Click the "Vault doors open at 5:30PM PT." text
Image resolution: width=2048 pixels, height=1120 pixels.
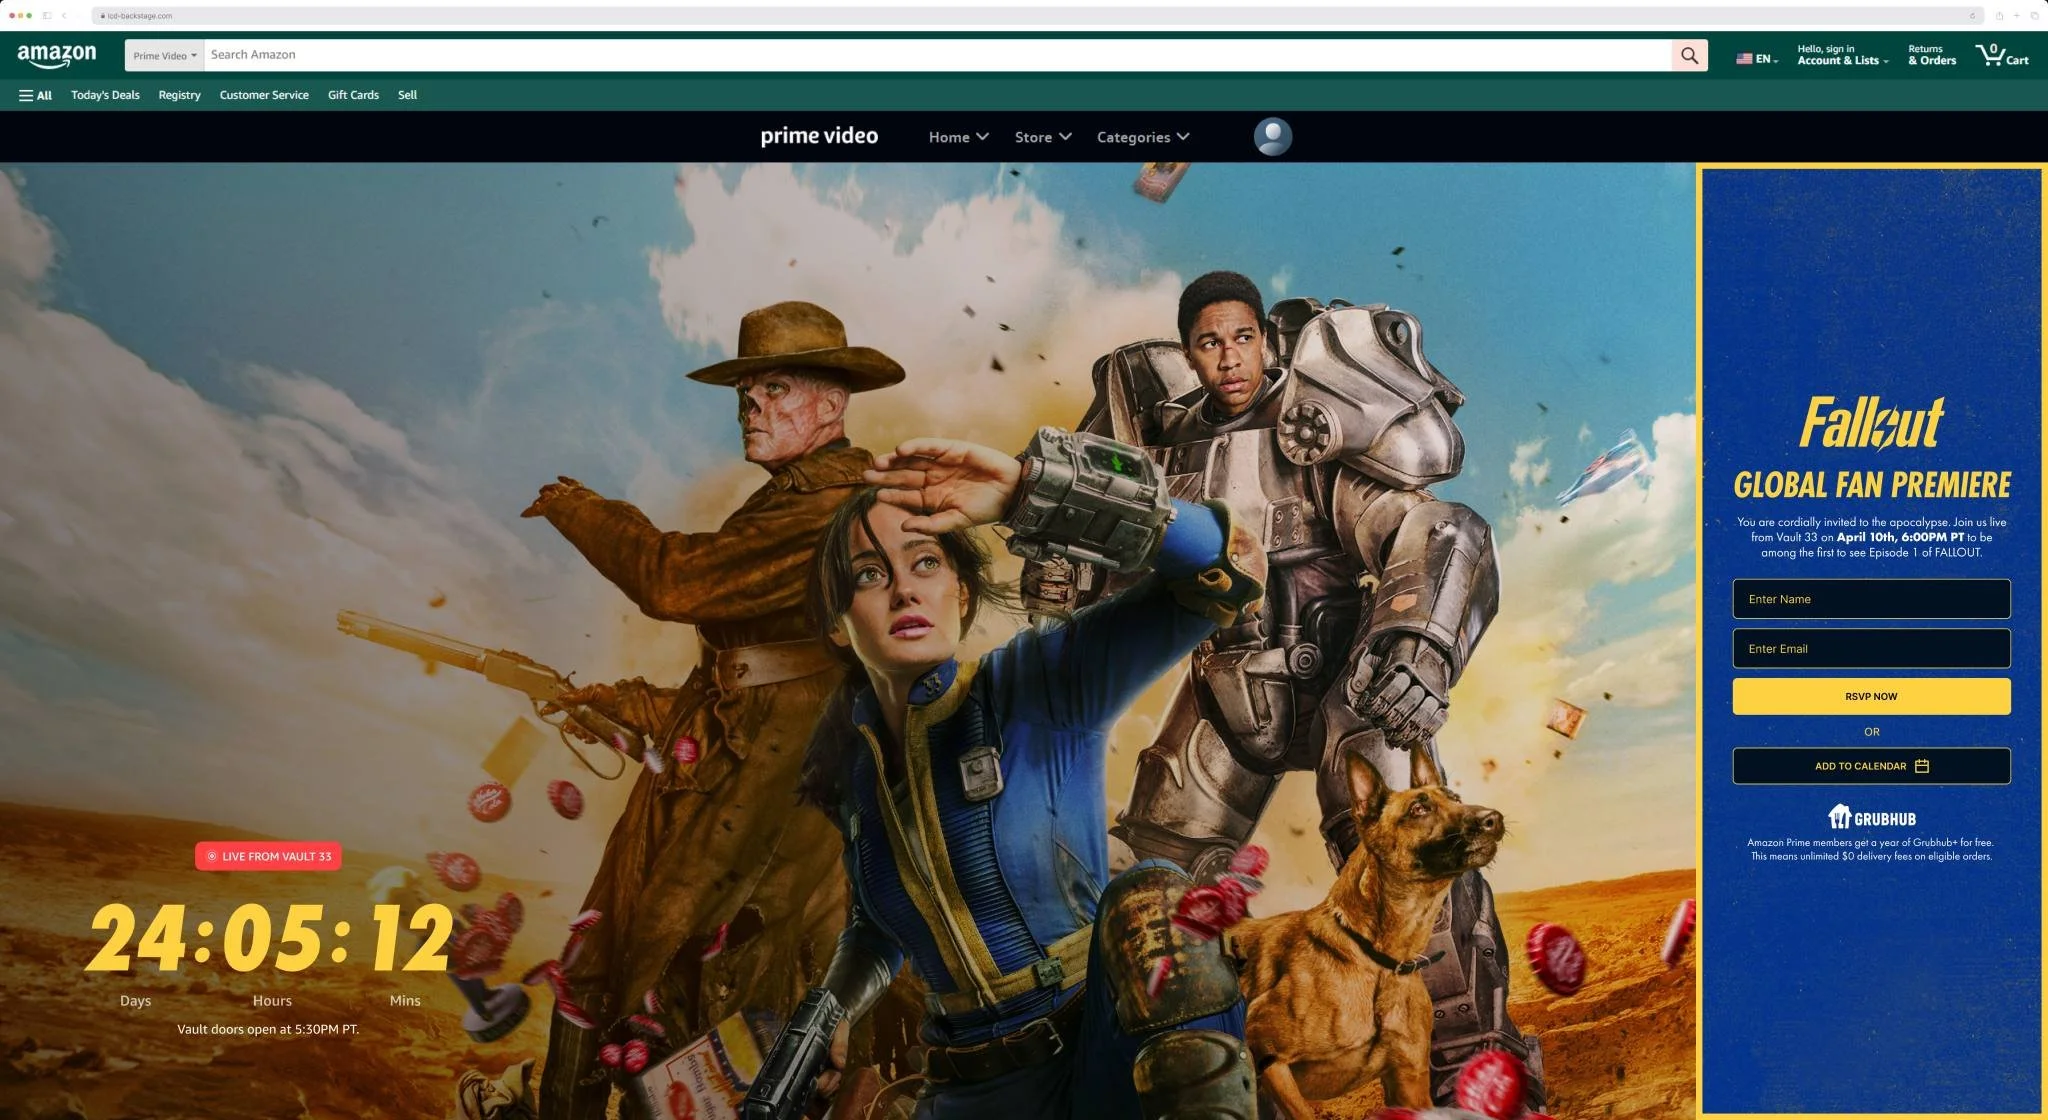point(268,1029)
